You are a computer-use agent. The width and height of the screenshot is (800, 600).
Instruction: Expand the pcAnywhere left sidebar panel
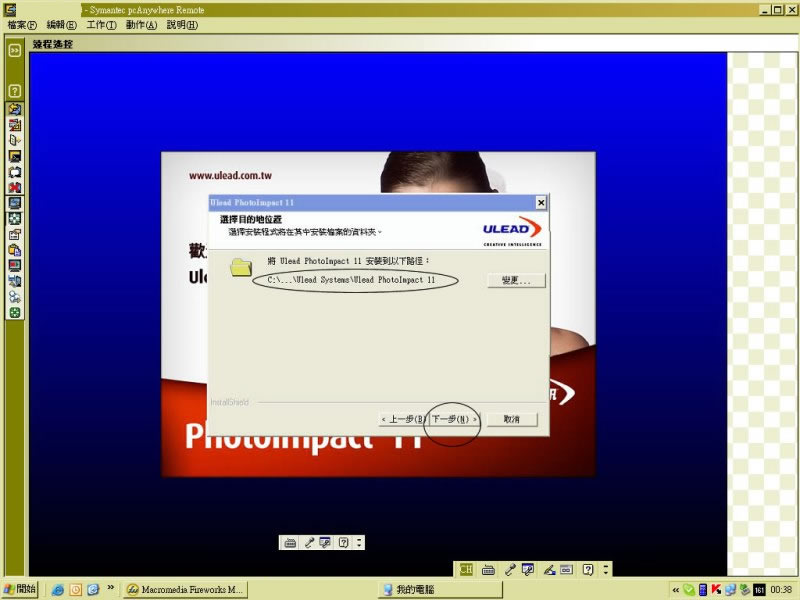15,49
